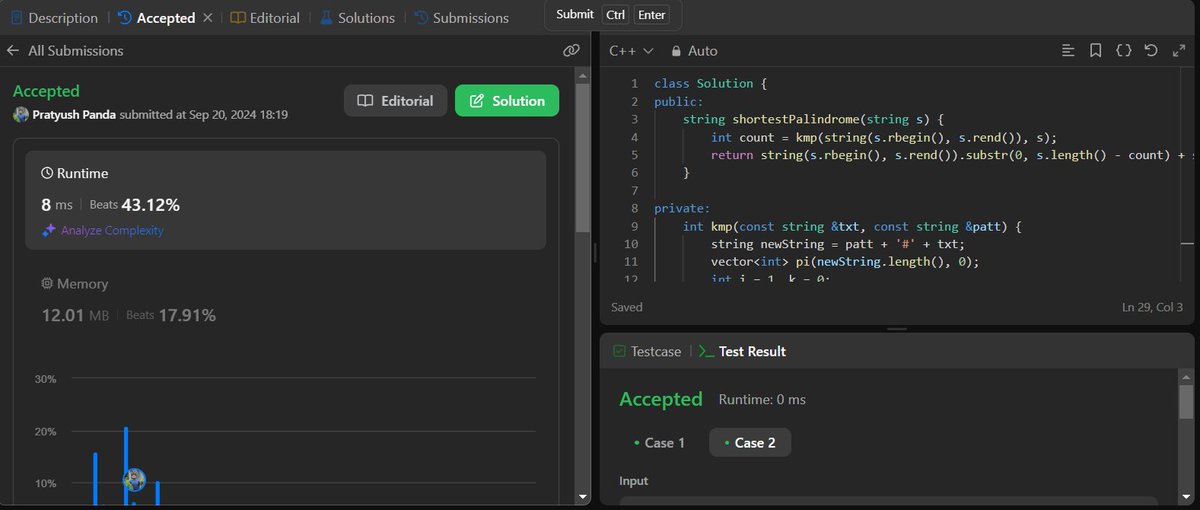1200x510 pixels.
Task: Click the sparkle icon beside Analyze Complexity
Action: [48, 230]
